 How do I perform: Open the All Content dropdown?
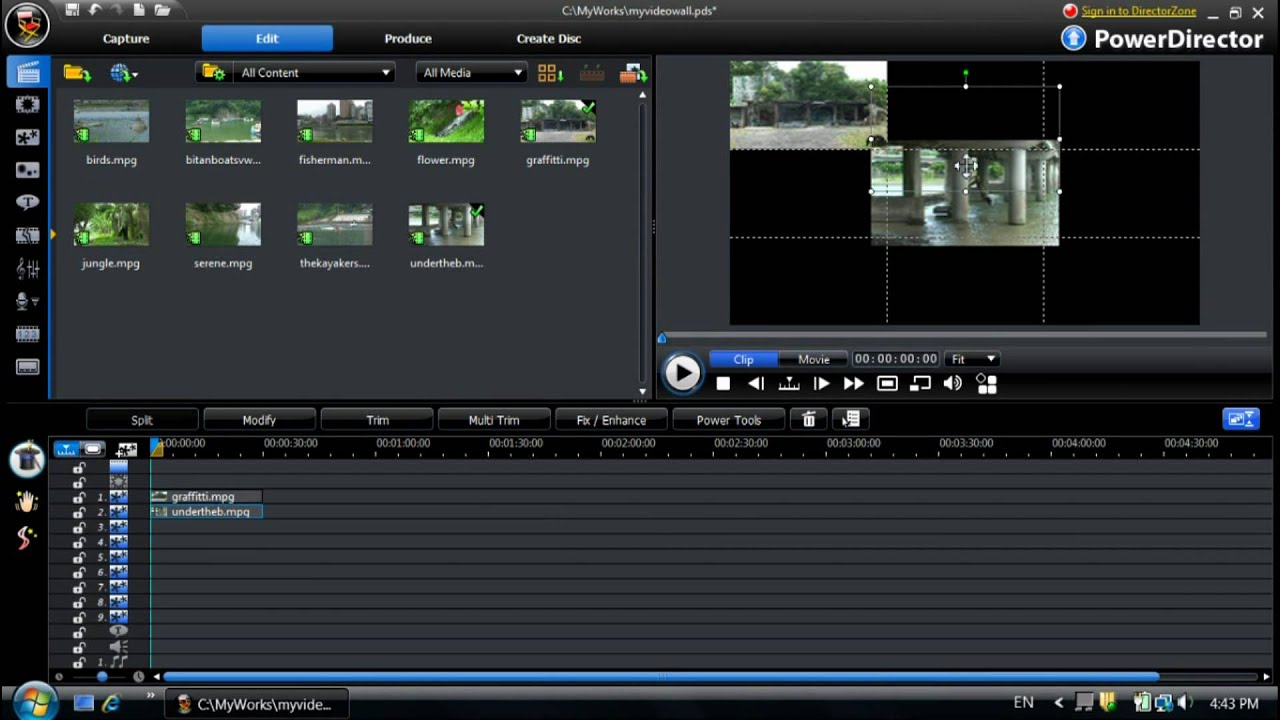point(314,73)
